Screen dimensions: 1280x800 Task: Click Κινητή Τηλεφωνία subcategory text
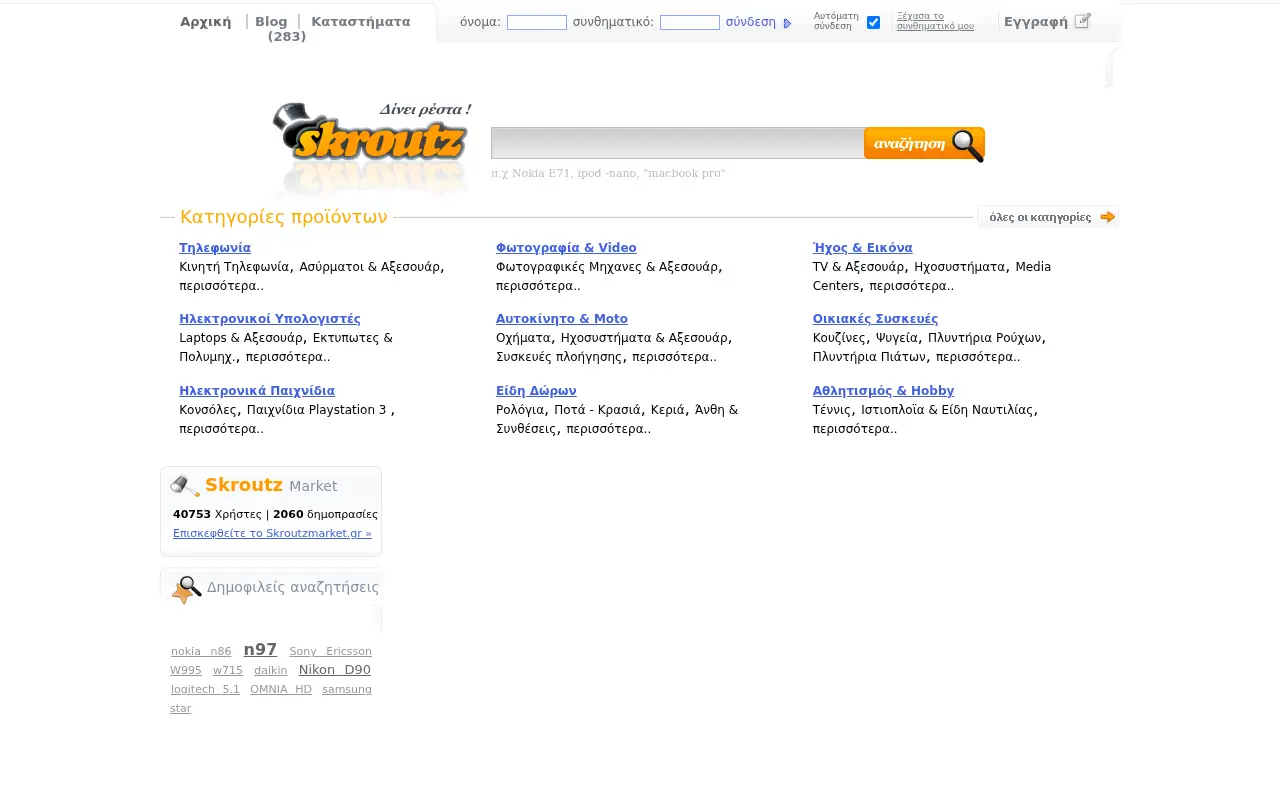[235, 267]
